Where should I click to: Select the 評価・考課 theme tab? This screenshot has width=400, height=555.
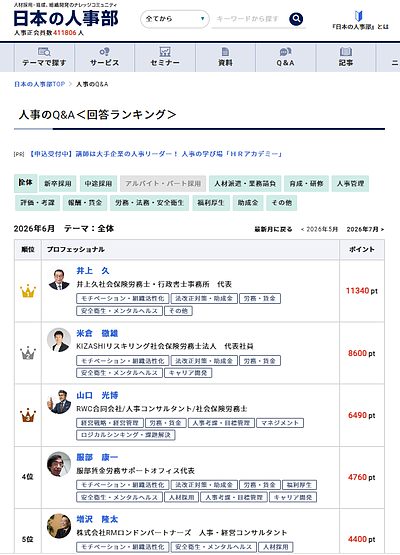[x=37, y=202]
